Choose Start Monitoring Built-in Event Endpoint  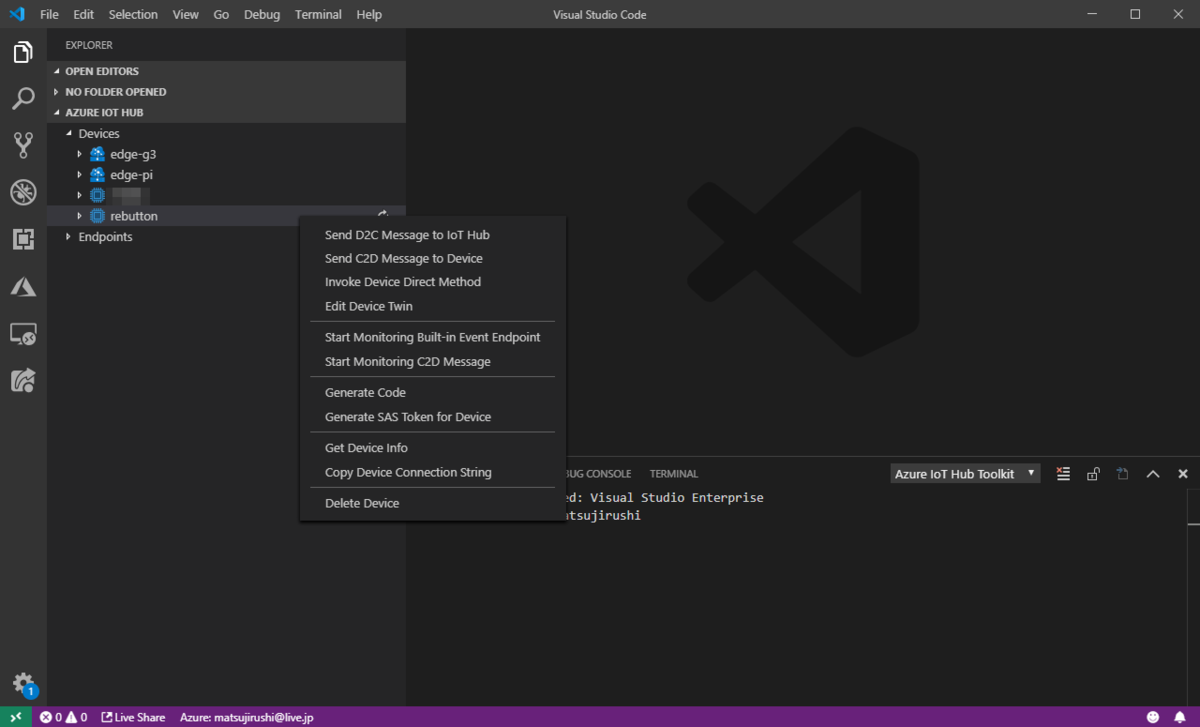[432, 337]
